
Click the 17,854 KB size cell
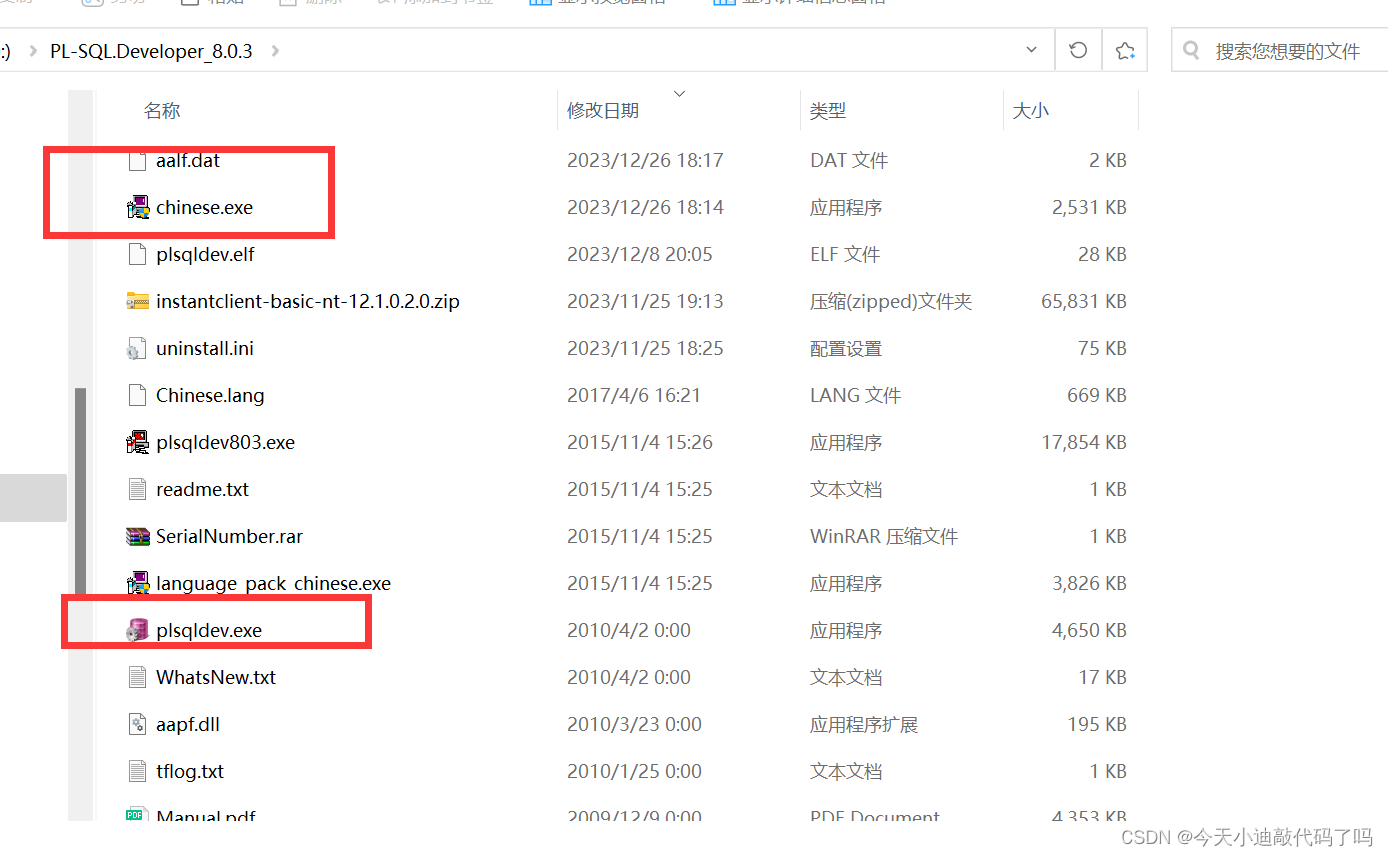[x=1084, y=442]
